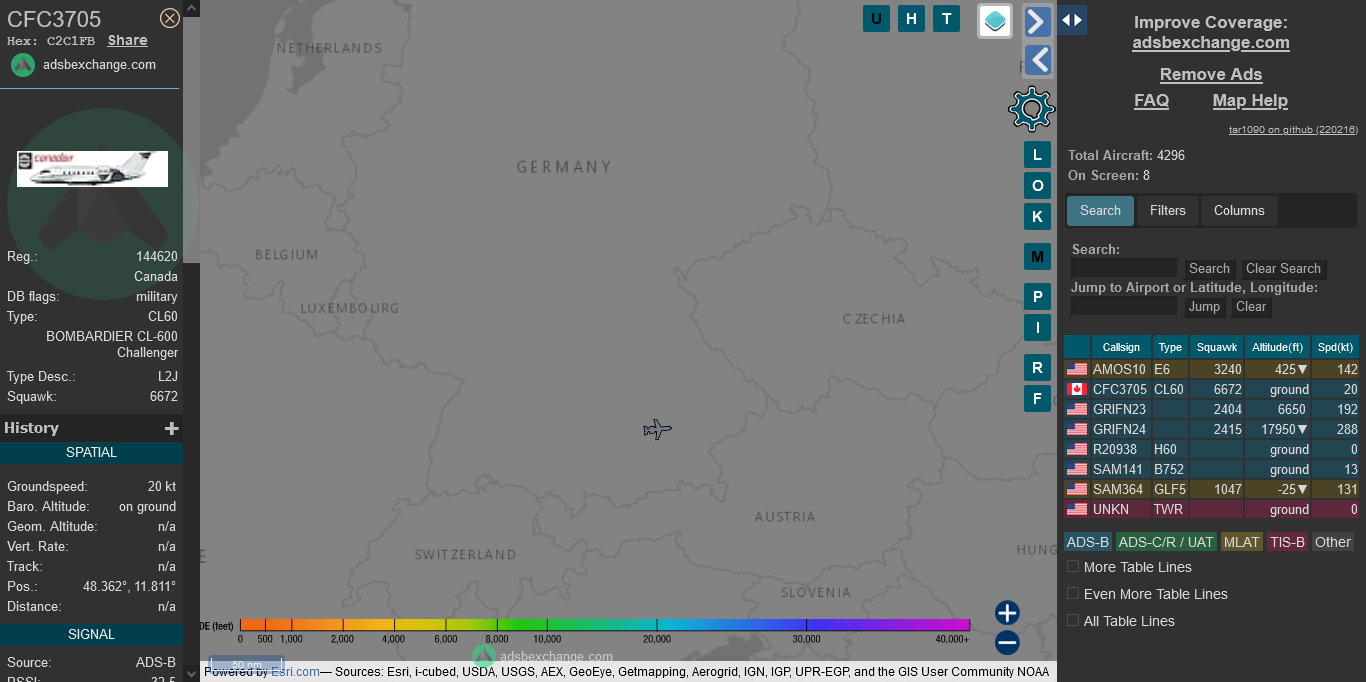Switch to the Search tab
The height and width of the screenshot is (682, 1366).
(1100, 211)
